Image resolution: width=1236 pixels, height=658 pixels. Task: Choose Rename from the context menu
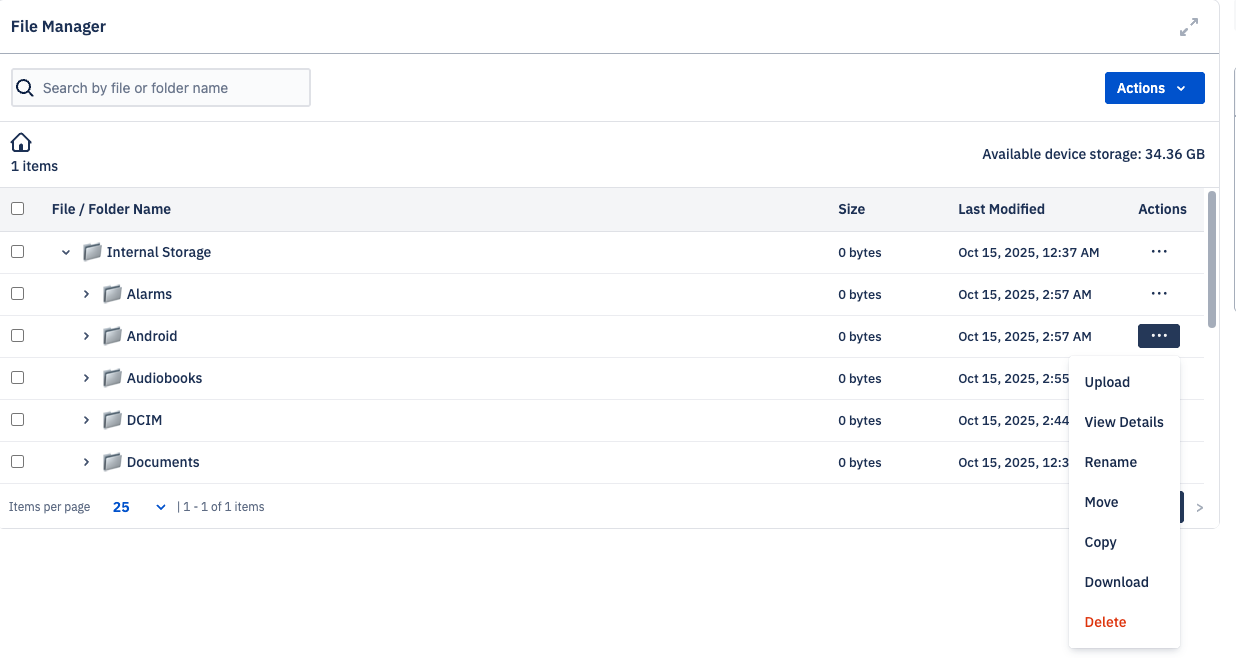pyautogui.click(x=1110, y=462)
